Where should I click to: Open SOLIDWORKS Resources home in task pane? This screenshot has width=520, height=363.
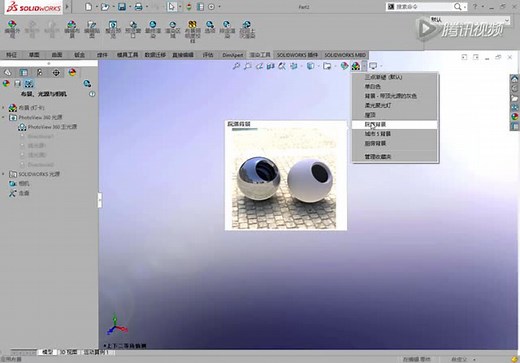(x=515, y=79)
